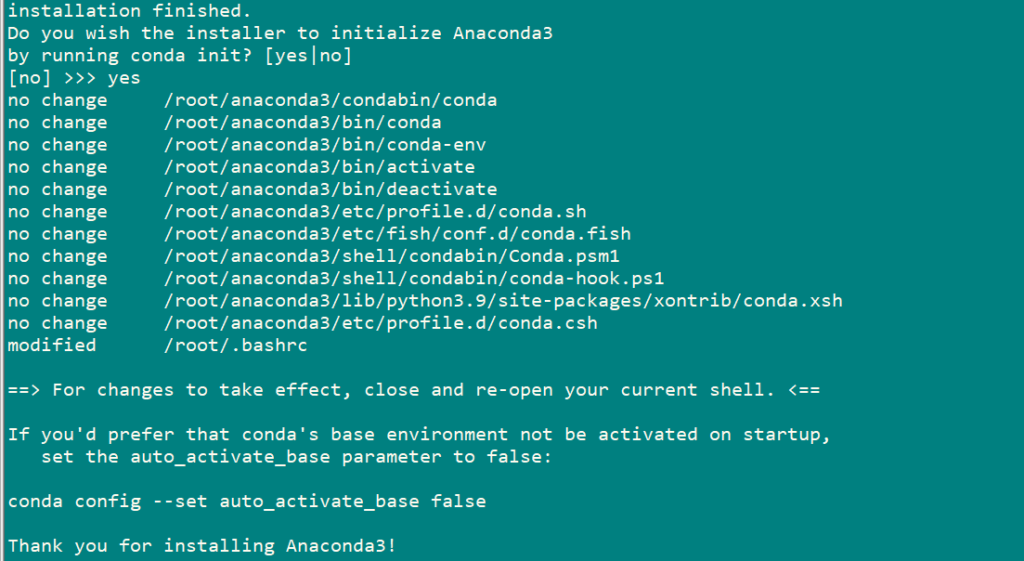Click the /root/anaconda3/bin/deactivate path
1024x561 pixels.
point(330,189)
